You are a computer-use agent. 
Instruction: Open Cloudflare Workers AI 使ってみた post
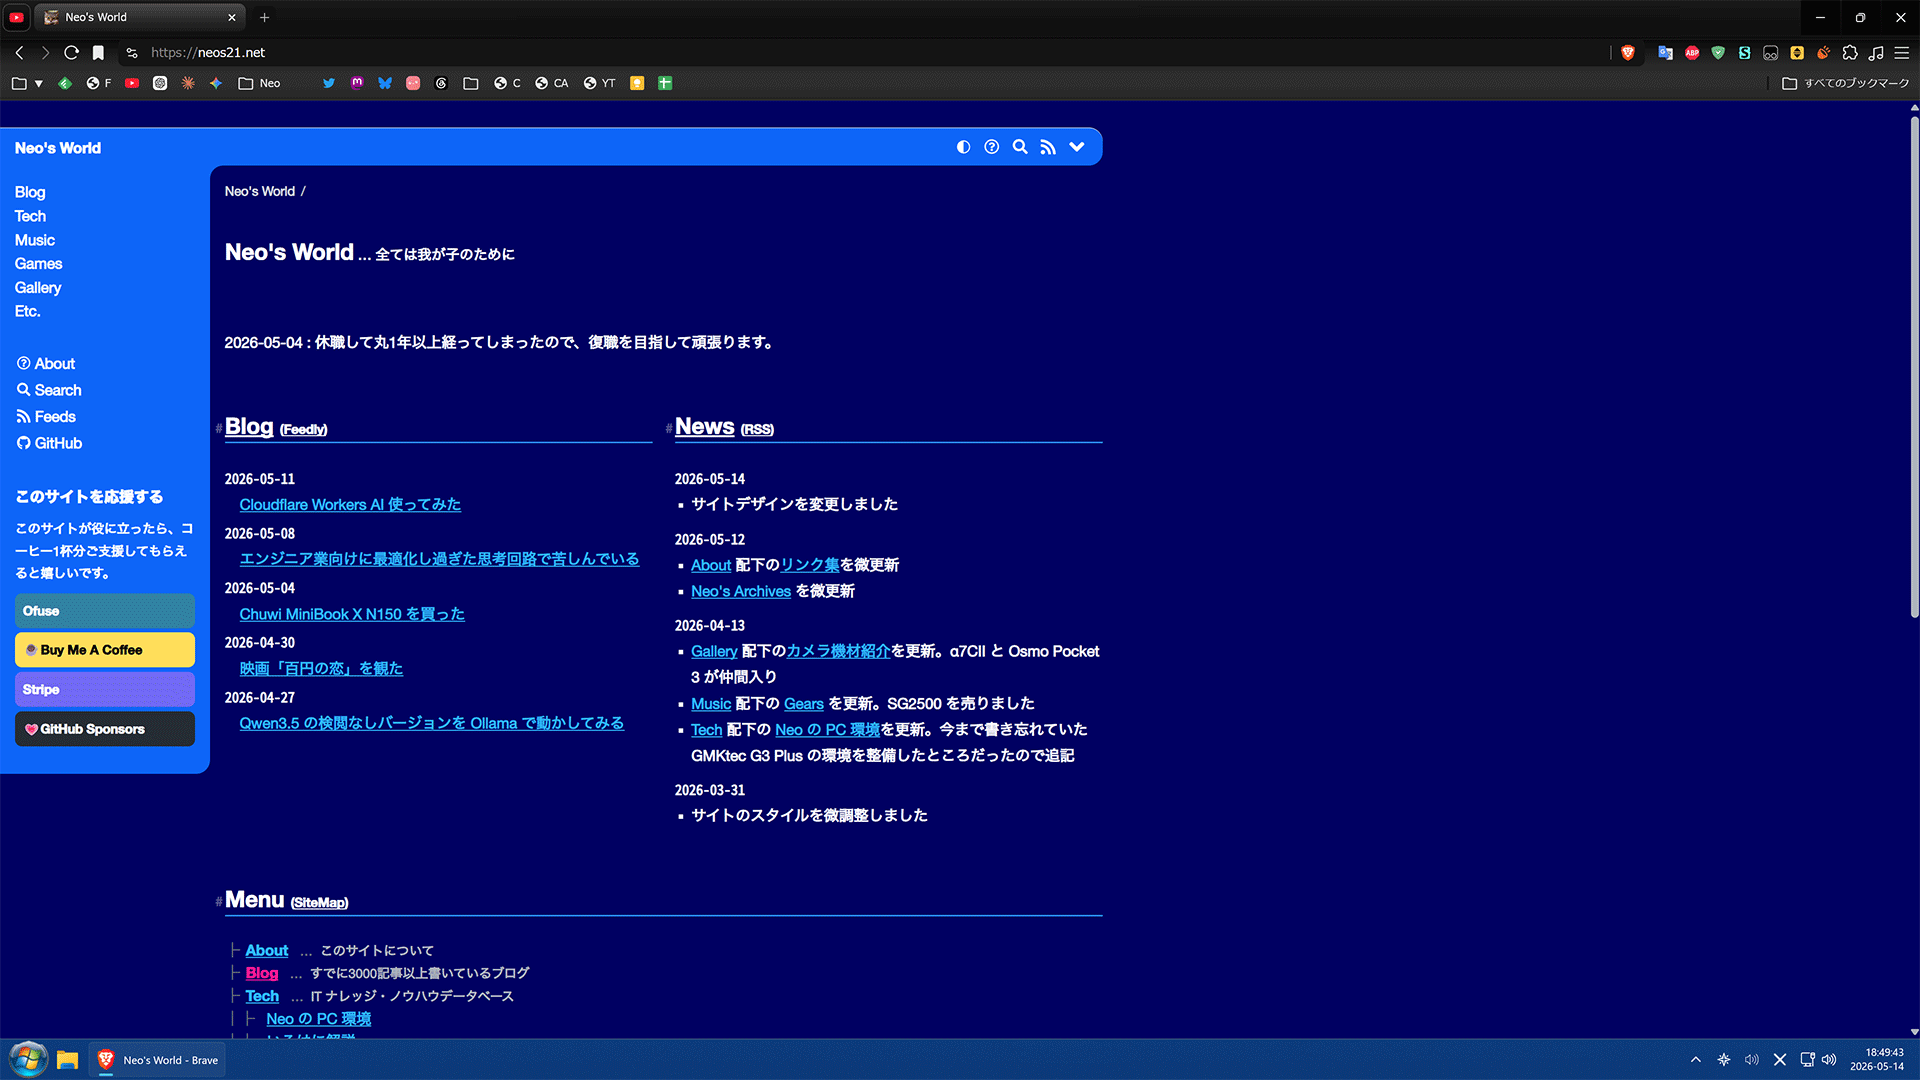[x=350, y=505]
